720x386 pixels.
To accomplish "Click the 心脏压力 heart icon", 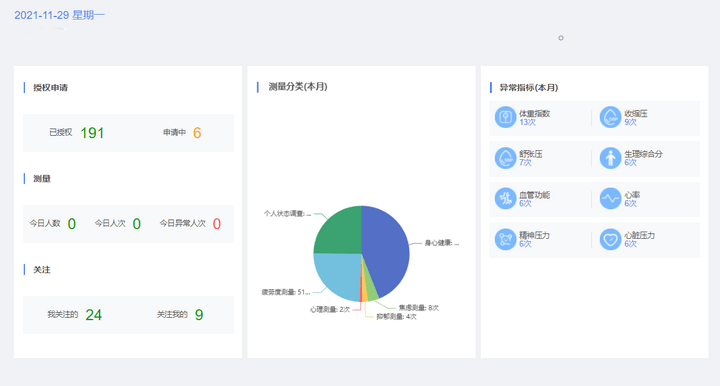I will click(610, 239).
